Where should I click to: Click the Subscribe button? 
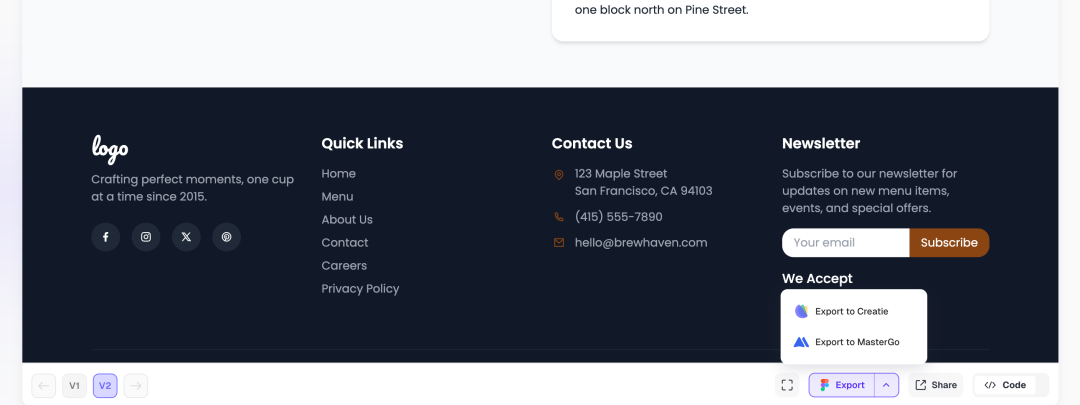pyautogui.click(x=949, y=242)
